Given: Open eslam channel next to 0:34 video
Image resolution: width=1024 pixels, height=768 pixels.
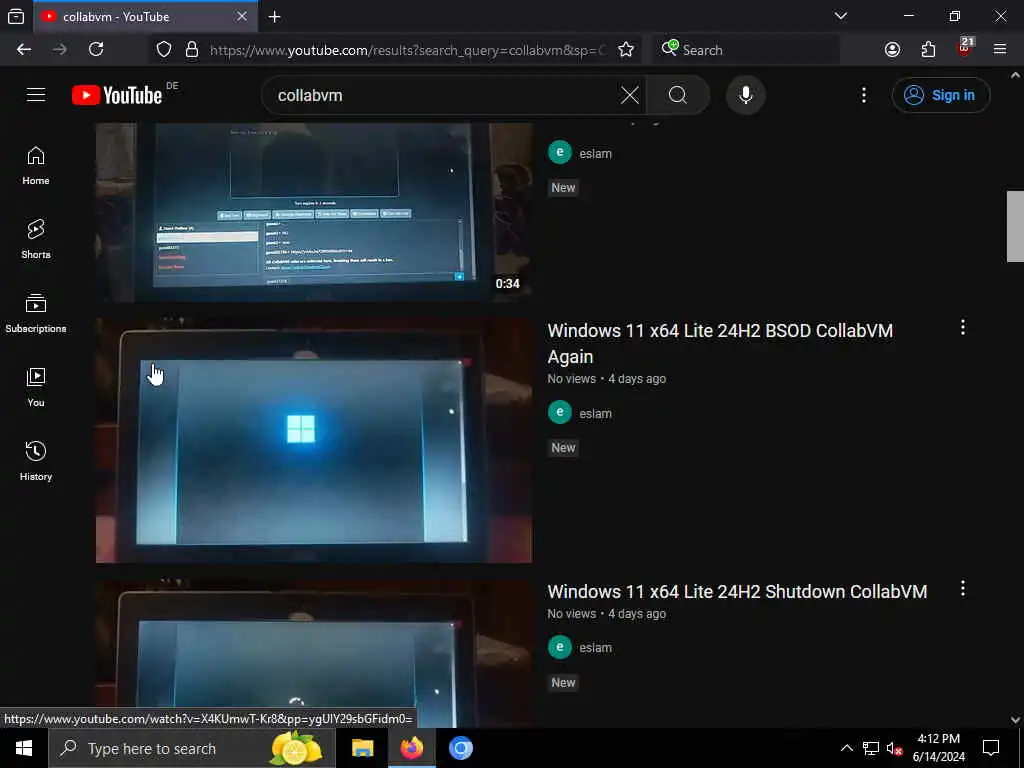Looking at the screenshot, I should pyautogui.click(x=595, y=154).
